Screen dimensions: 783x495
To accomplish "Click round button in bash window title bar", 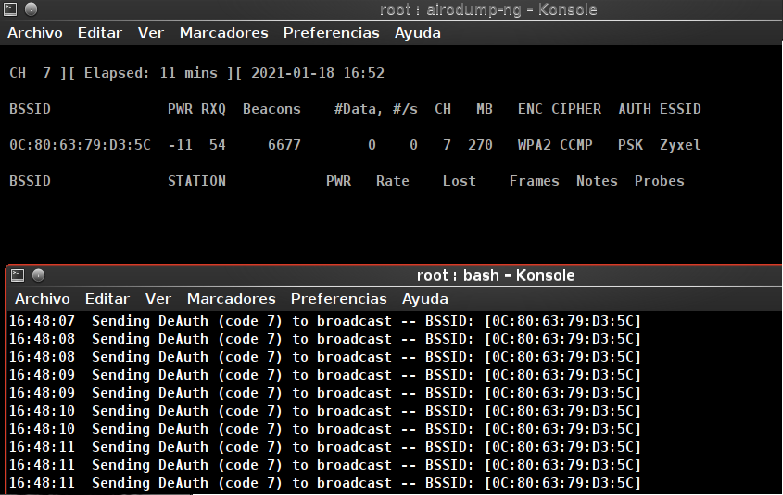I will pyautogui.click(x=38, y=275).
